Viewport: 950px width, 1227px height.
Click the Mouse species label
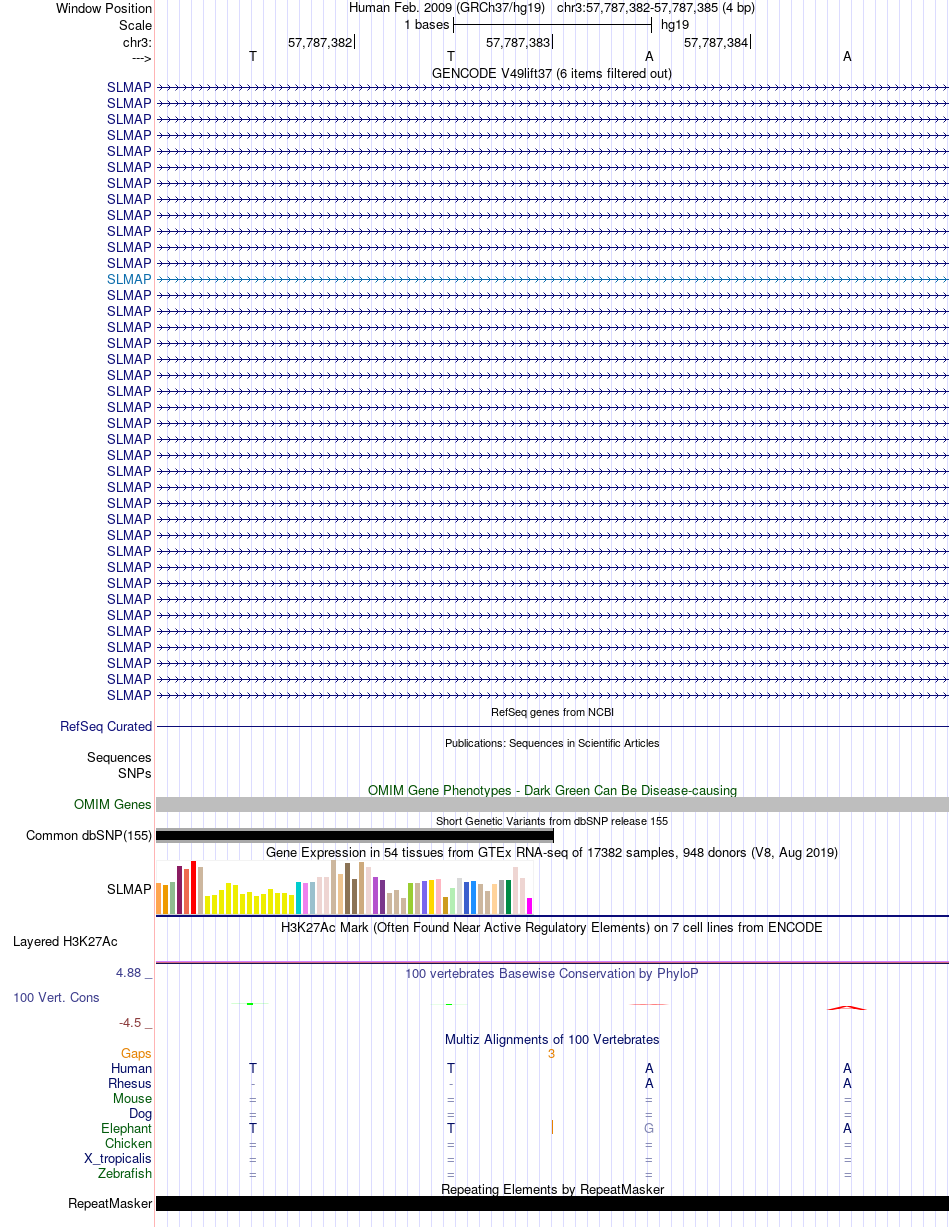point(132,1098)
